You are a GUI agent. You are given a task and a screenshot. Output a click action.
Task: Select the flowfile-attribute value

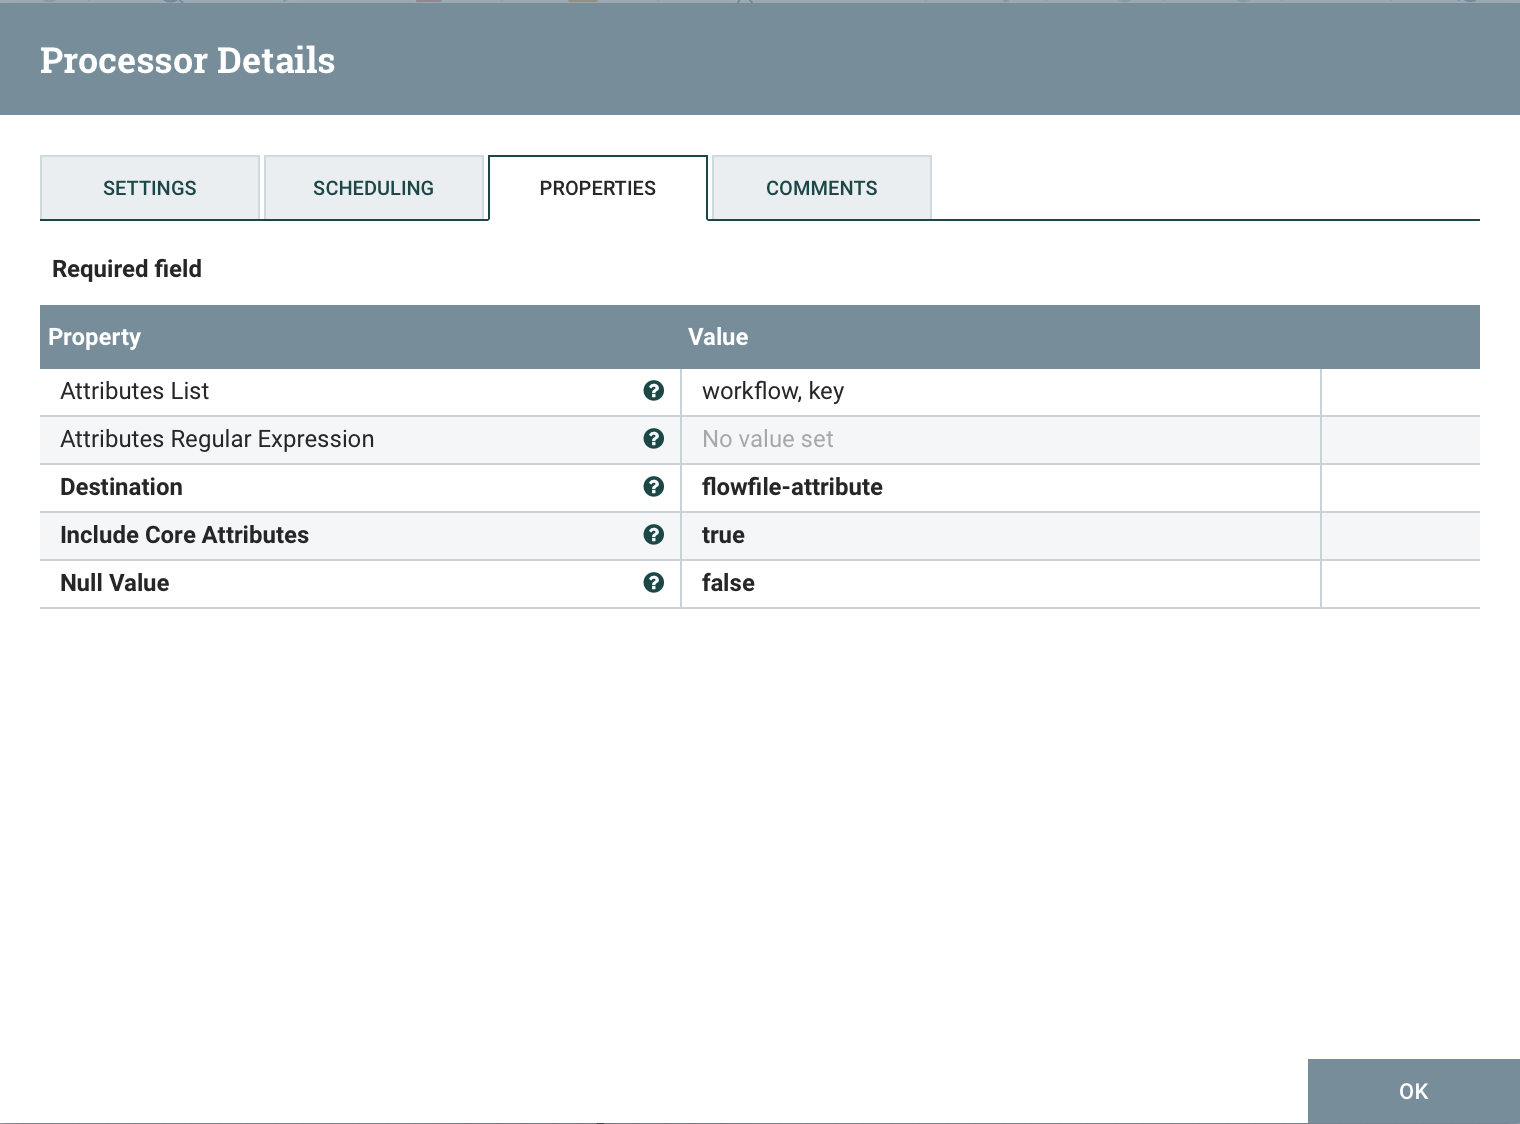click(x=1000, y=487)
